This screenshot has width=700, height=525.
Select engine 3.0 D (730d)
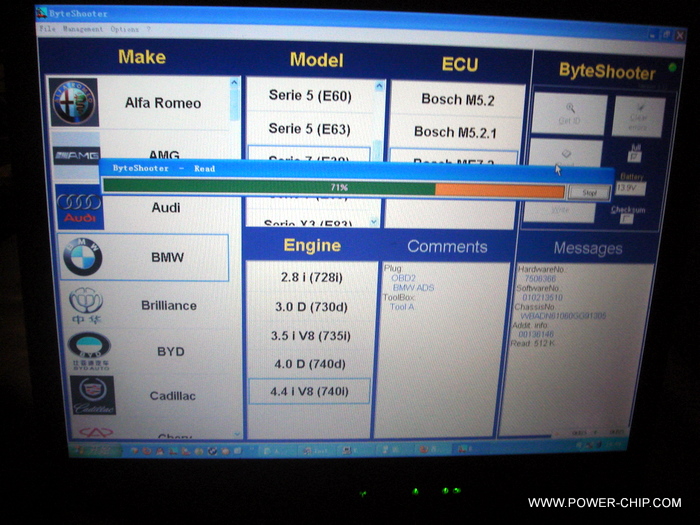(311, 307)
